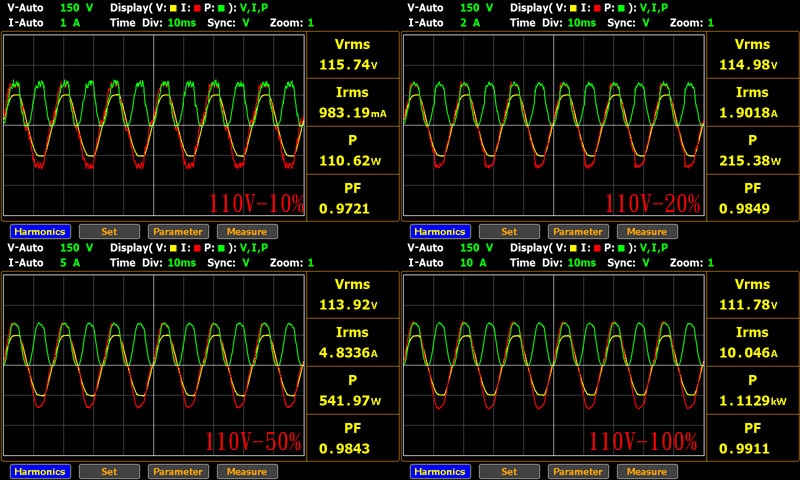Image resolution: width=800 pixels, height=480 pixels.
Task: Click the PF 0.9911 reading
Action: tap(753, 438)
